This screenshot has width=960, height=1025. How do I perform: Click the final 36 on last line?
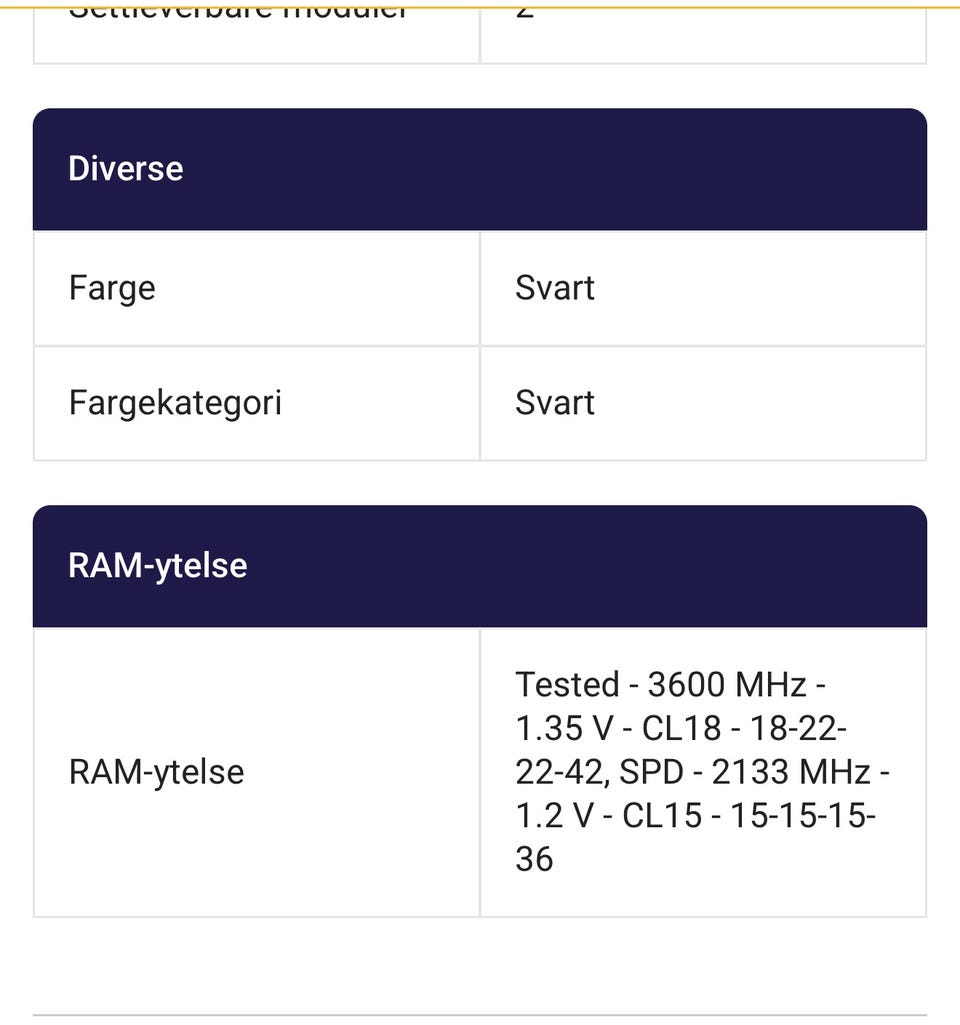coord(534,859)
